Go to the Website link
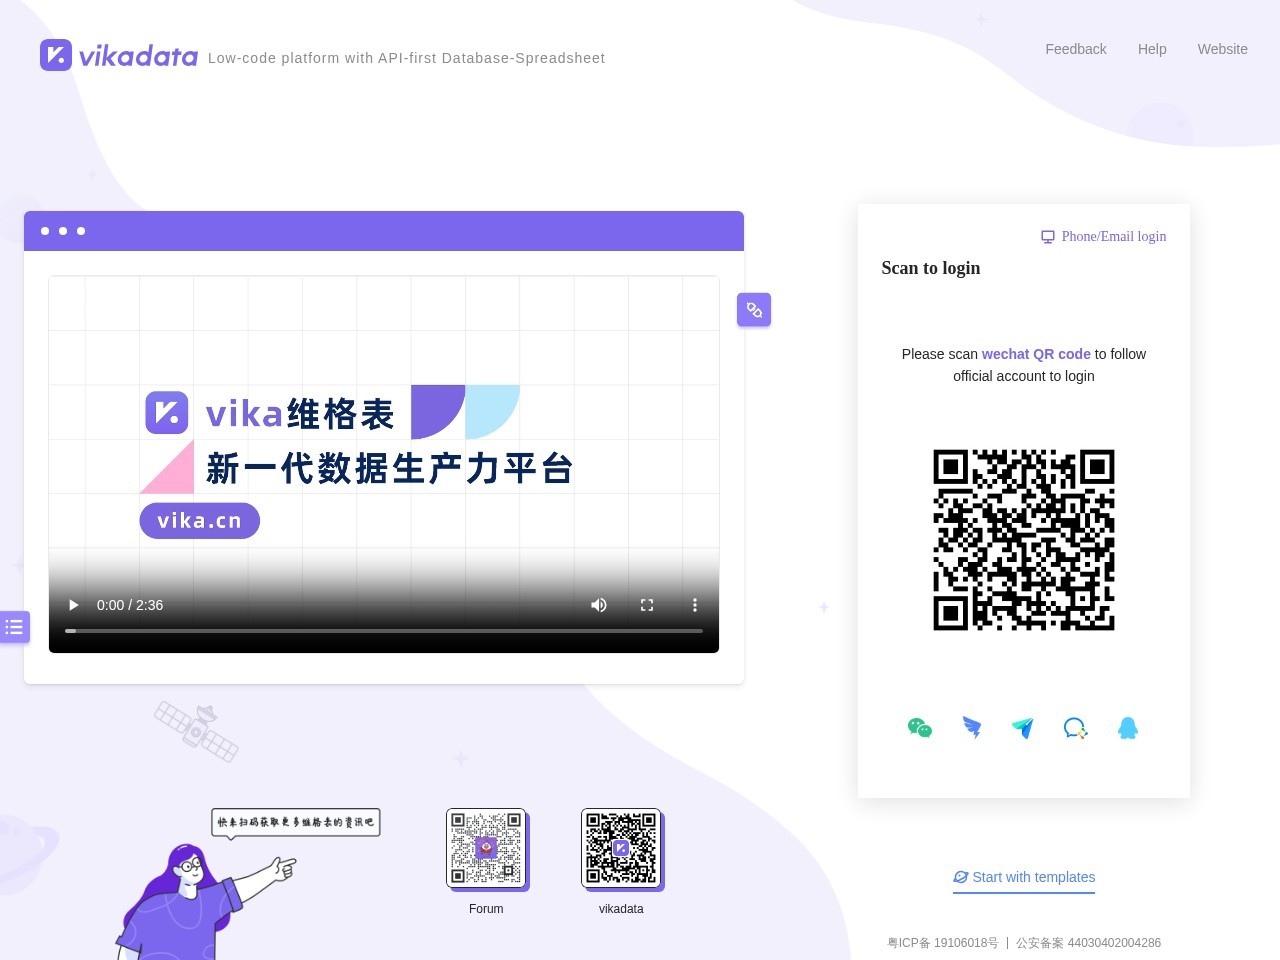This screenshot has height=960, width=1280. click(1222, 49)
